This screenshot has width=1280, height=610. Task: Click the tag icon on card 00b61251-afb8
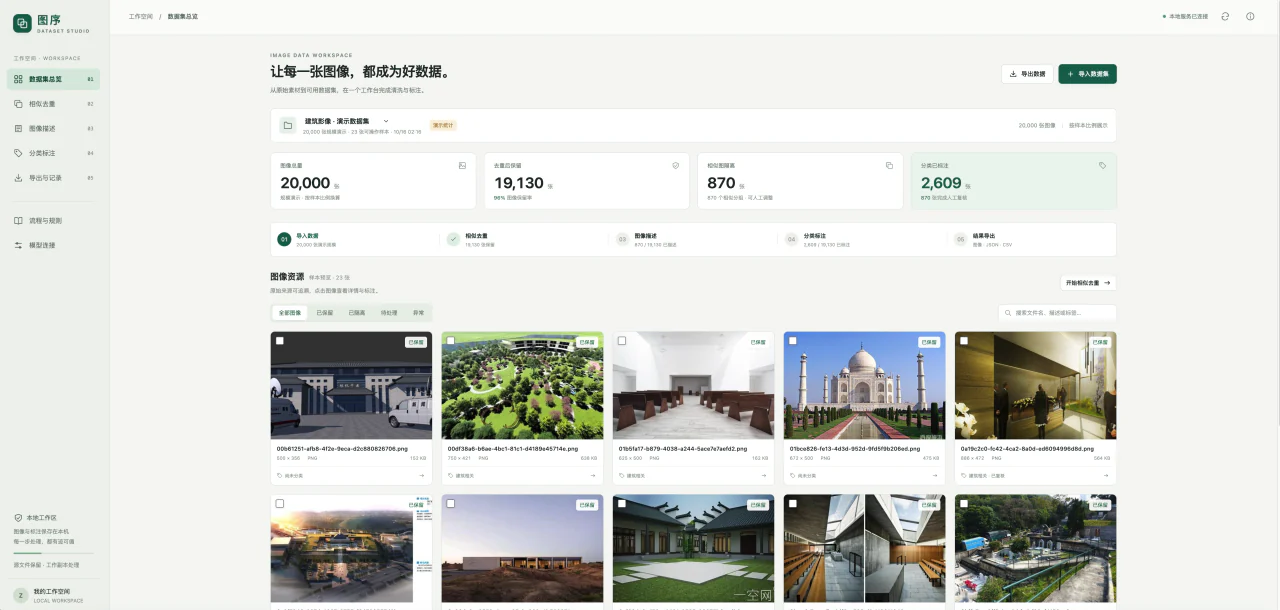(280, 476)
